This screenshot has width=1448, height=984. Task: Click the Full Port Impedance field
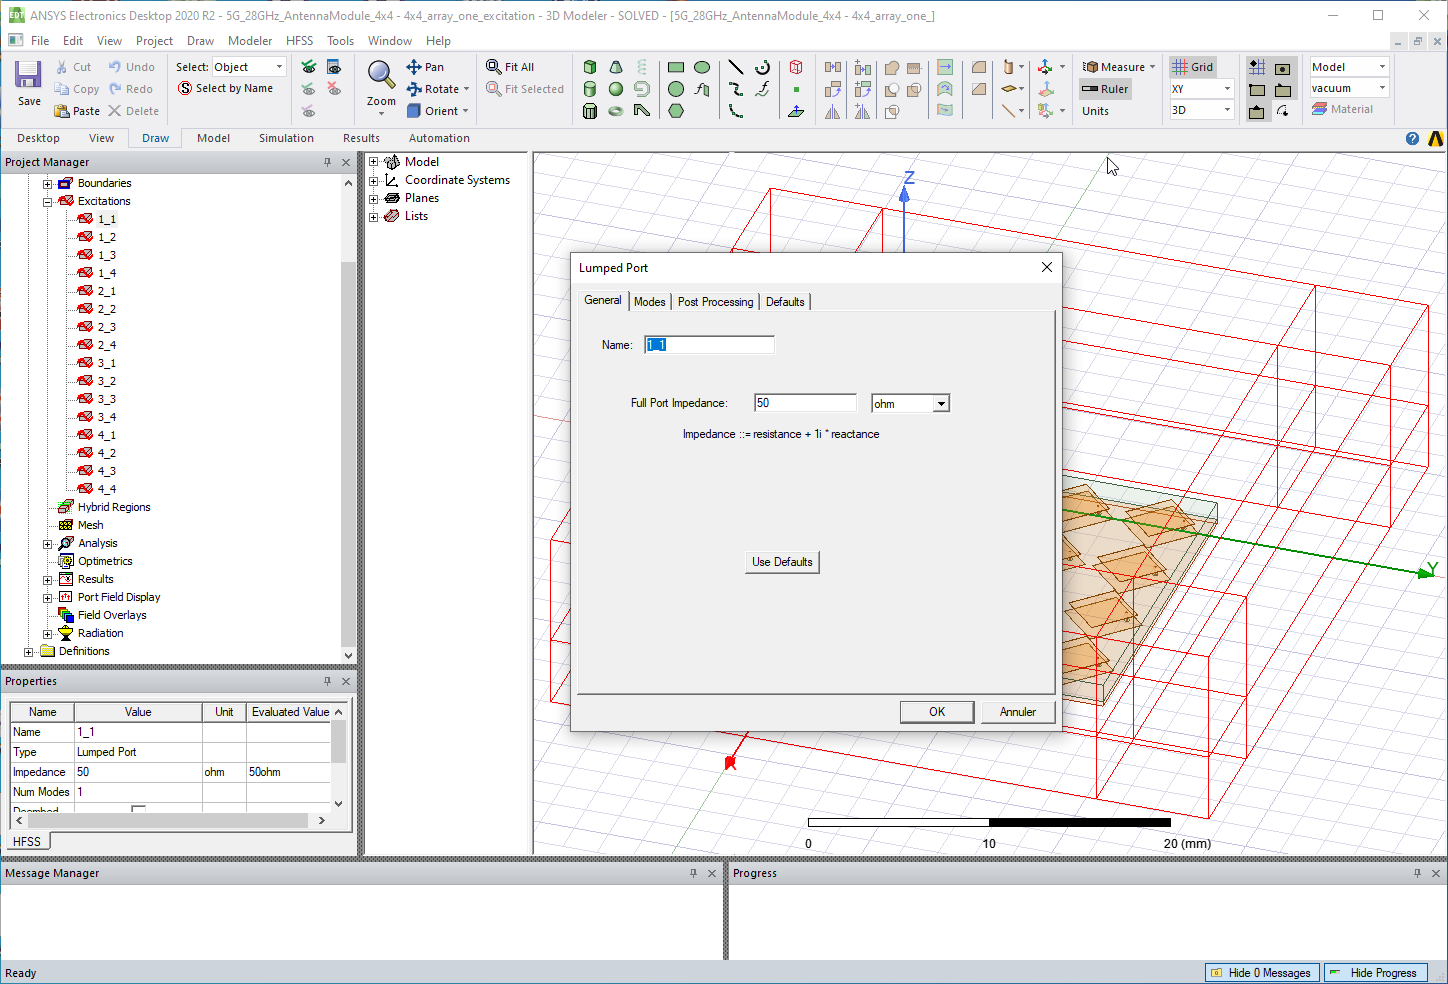[x=805, y=403]
